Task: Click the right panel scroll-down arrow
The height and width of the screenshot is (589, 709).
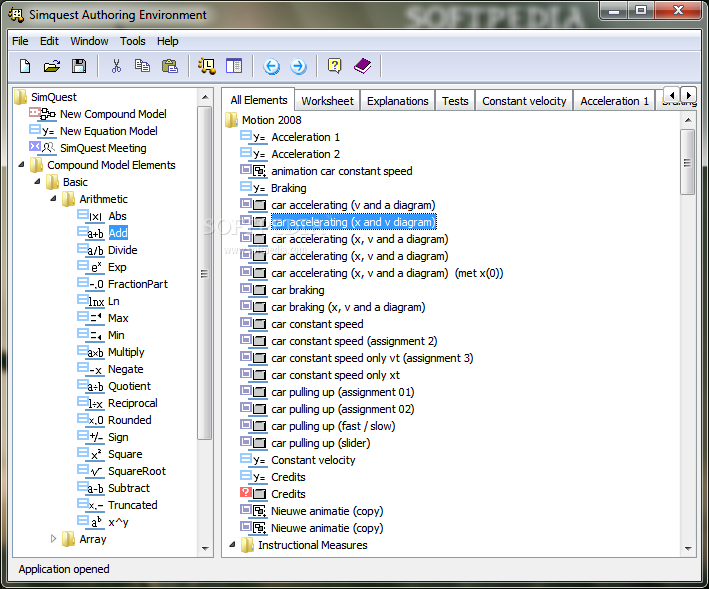Action: pos(688,548)
